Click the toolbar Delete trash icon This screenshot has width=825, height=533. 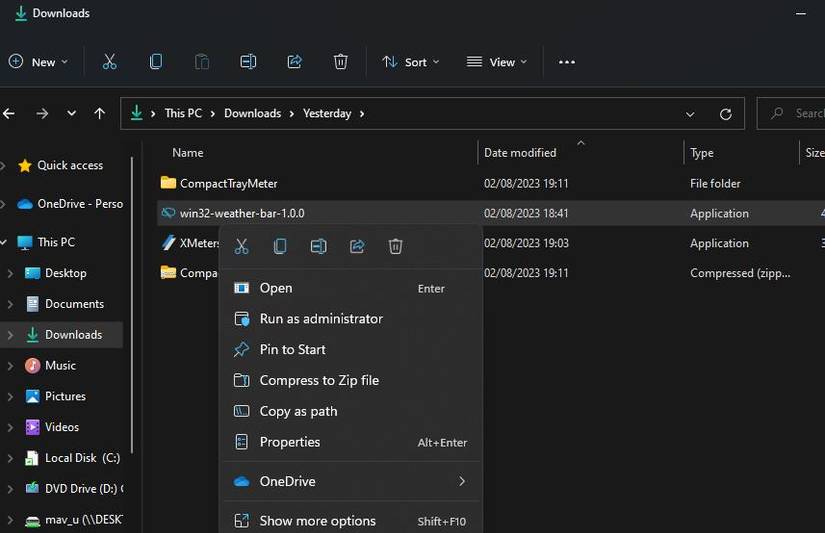(341, 62)
